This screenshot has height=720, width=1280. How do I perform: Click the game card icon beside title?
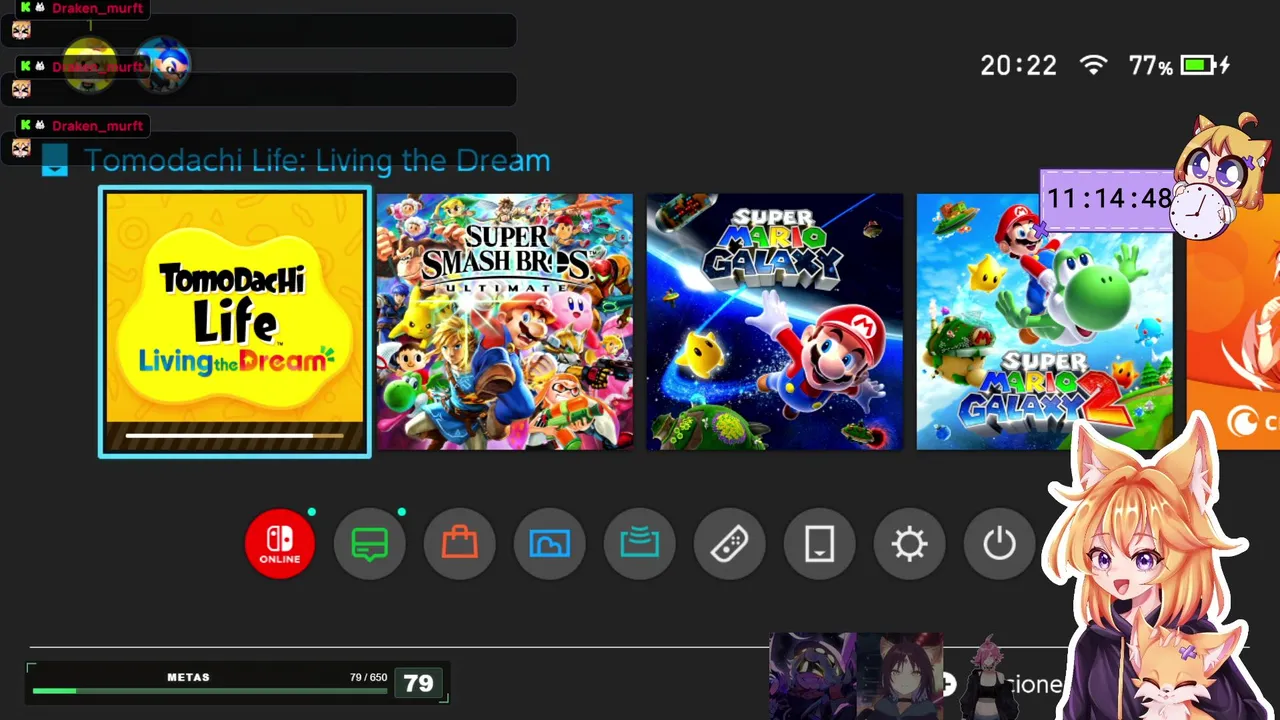point(55,160)
